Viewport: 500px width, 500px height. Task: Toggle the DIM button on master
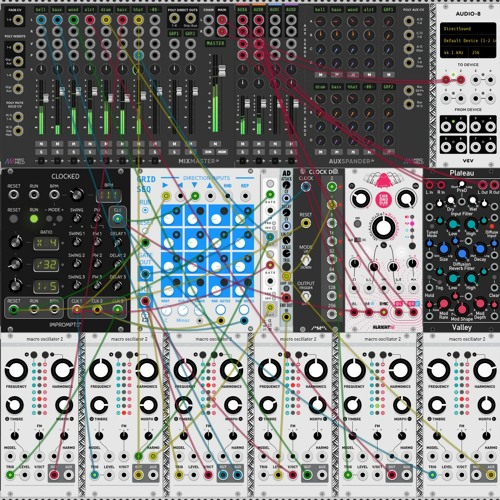coord(208,152)
